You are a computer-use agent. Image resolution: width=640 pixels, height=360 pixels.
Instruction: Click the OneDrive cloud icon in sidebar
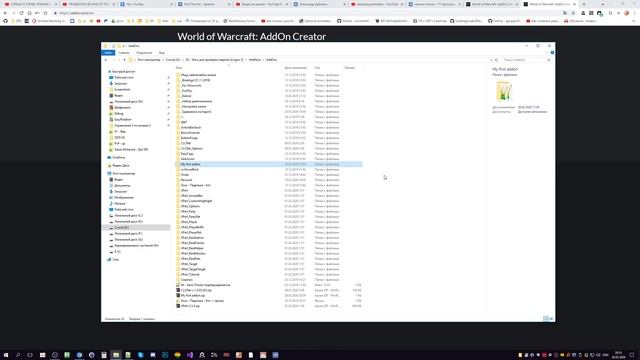coord(109,158)
